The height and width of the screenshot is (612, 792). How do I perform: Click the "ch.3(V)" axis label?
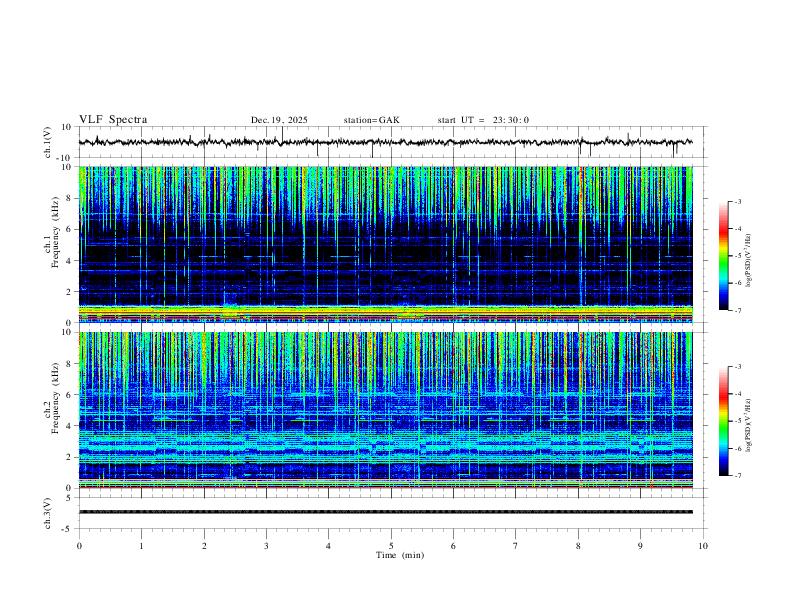pyautogui.click(x=48, y=513)
